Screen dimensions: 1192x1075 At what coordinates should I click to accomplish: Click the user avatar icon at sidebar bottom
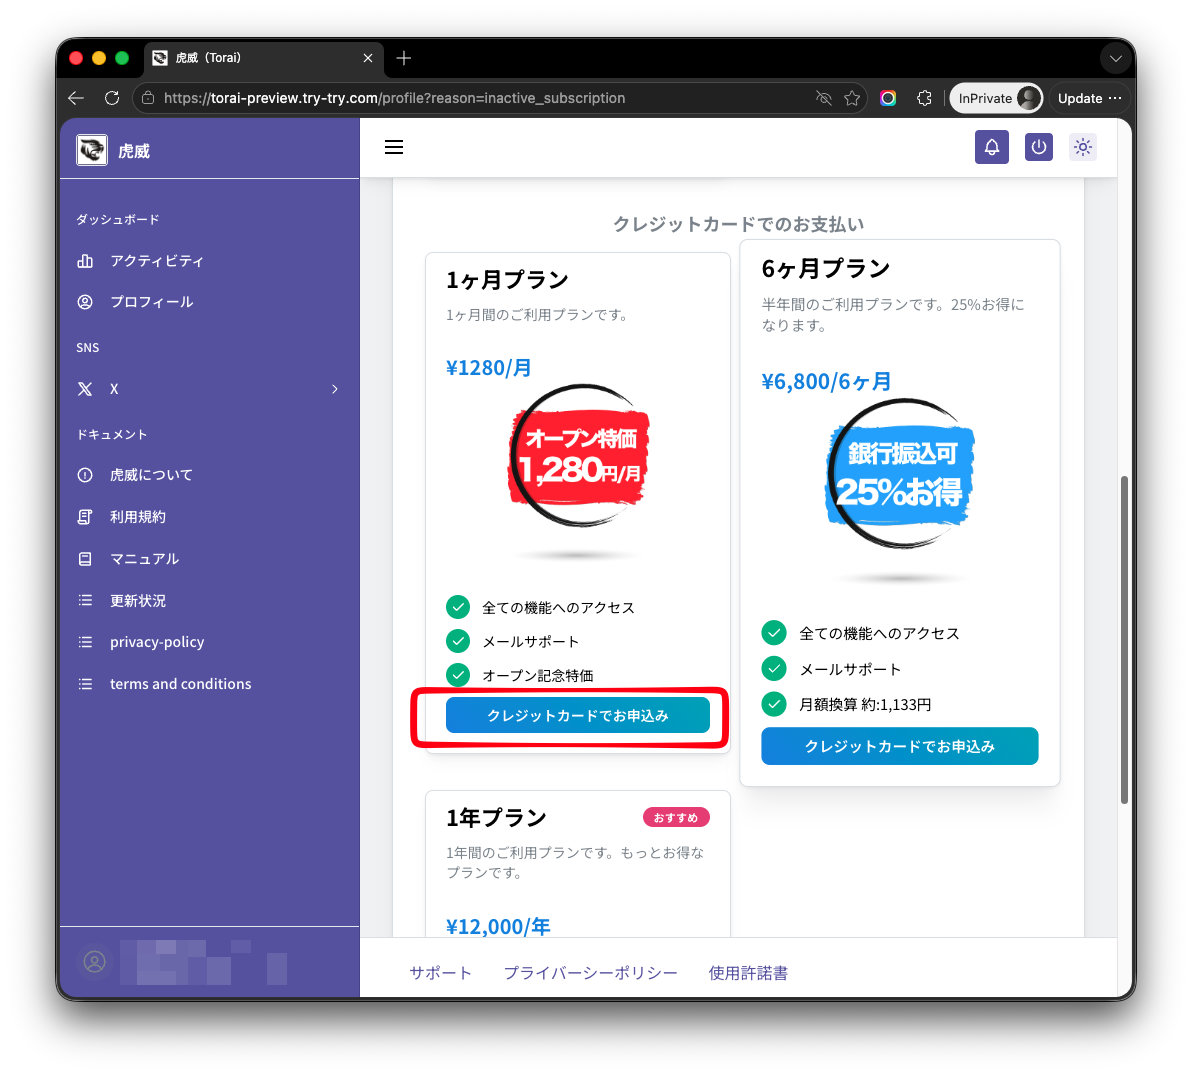(x=95, y=962)
